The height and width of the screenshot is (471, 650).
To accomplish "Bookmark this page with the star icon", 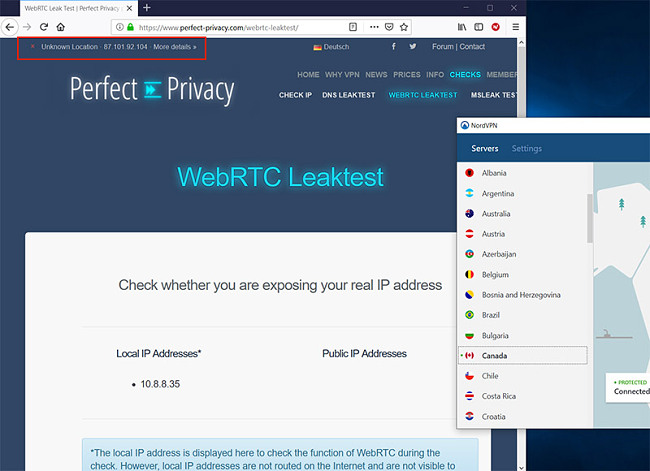I will 404,27.
